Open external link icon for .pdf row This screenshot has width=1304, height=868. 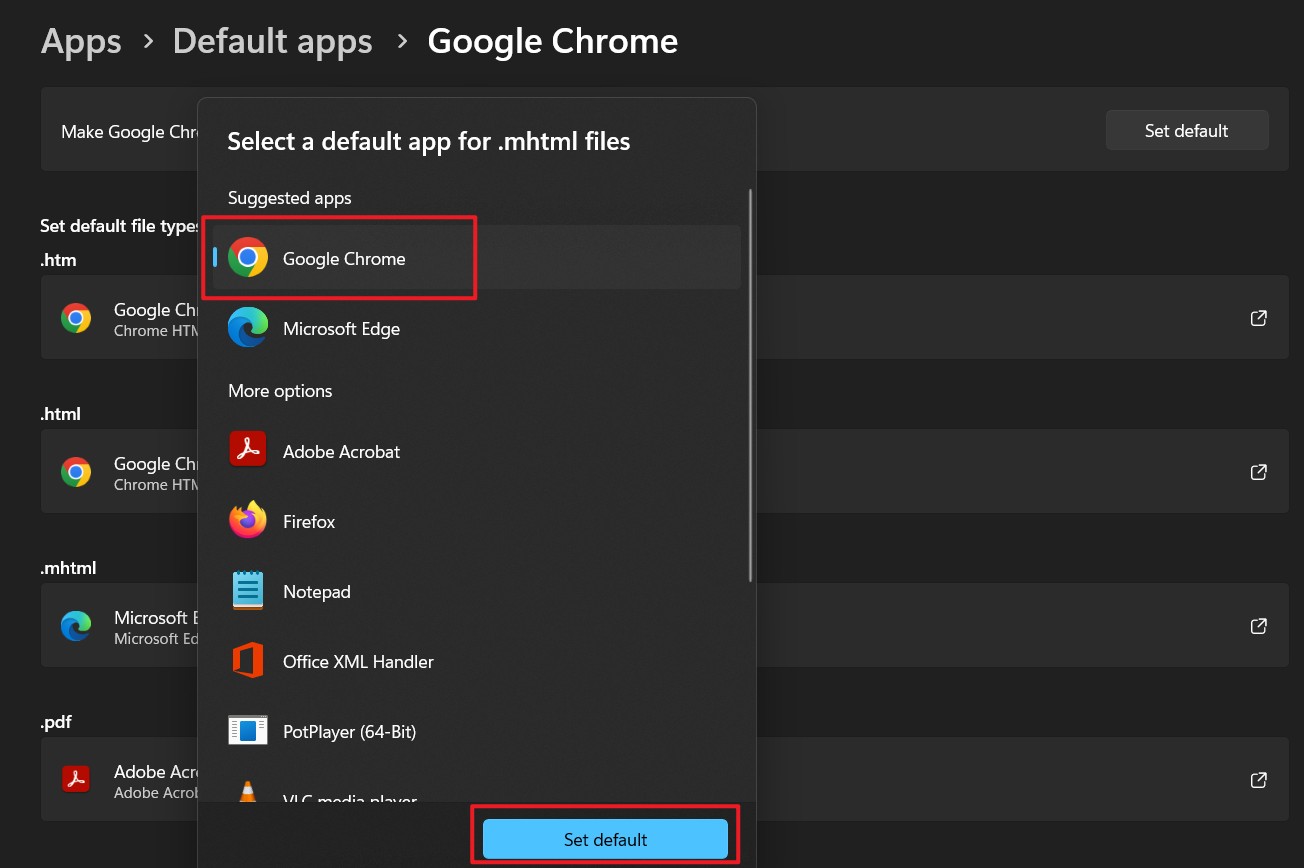click(1259, 779)
